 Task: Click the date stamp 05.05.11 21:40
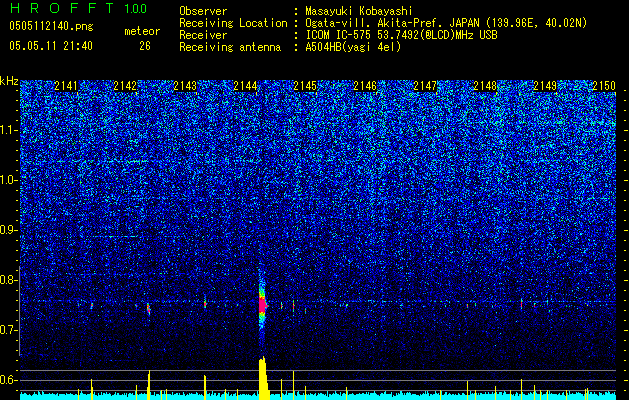click(x=51, y=46)
